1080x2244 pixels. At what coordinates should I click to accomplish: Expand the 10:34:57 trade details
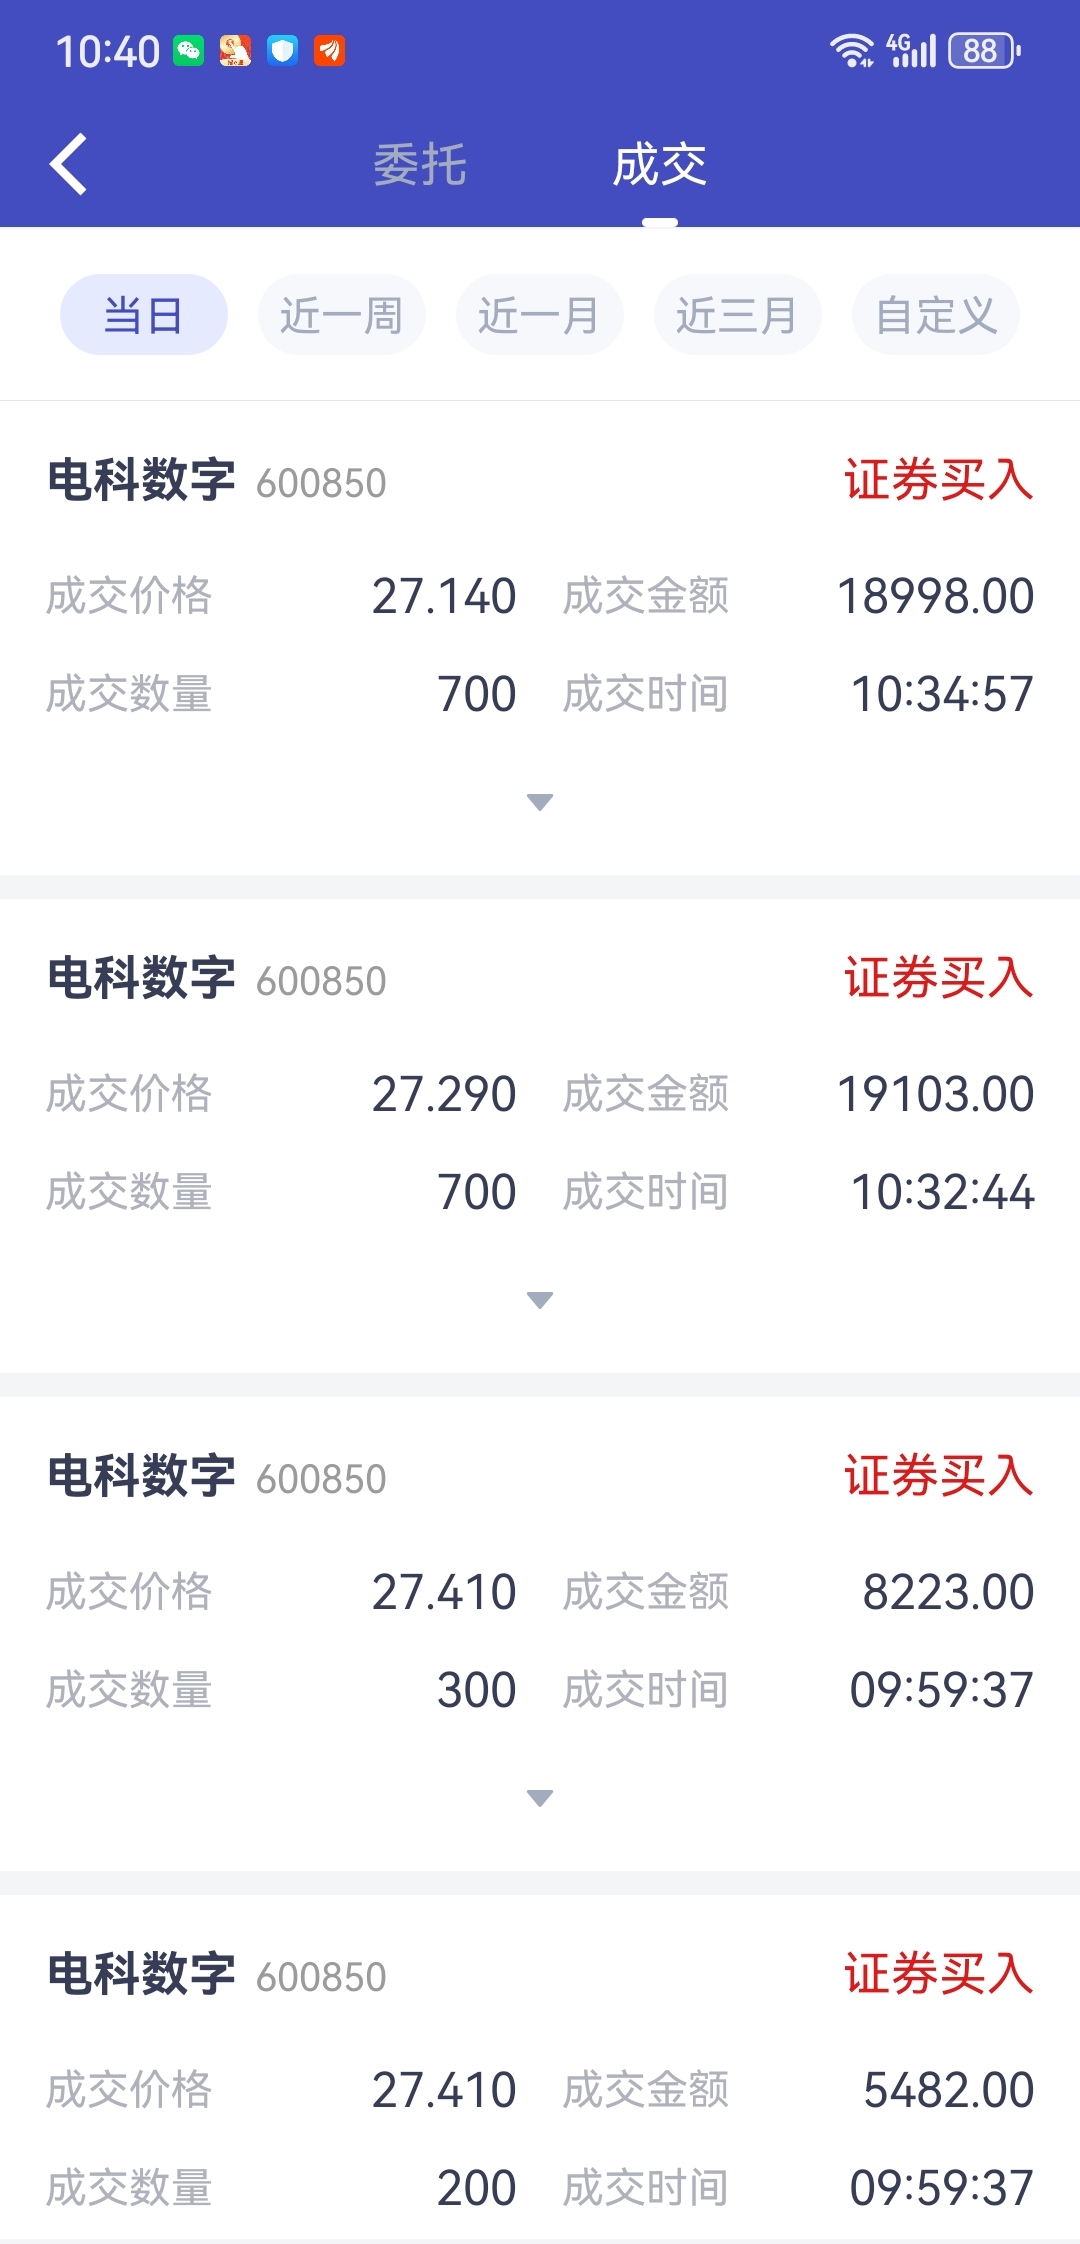pos(540,802)
